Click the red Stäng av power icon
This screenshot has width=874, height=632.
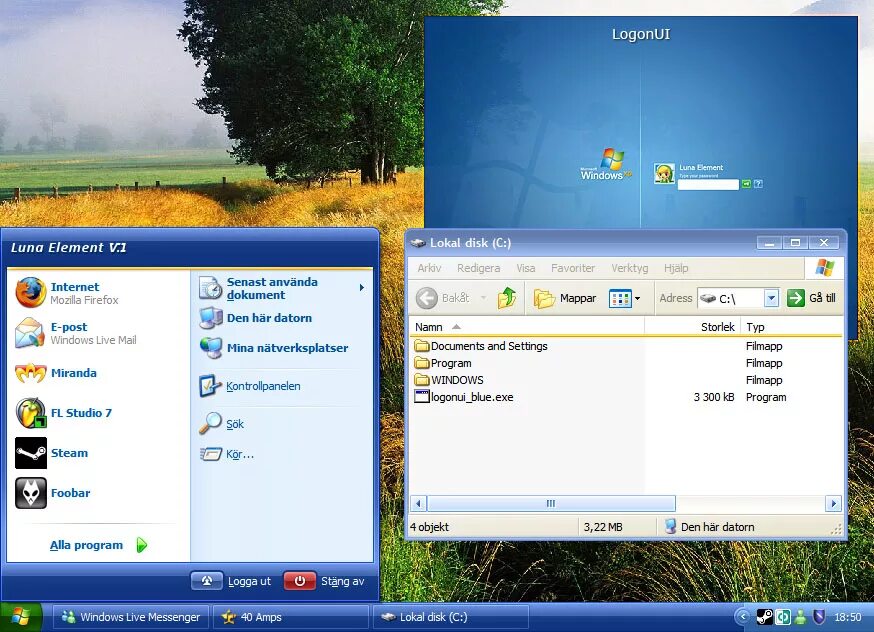(299, 581)
